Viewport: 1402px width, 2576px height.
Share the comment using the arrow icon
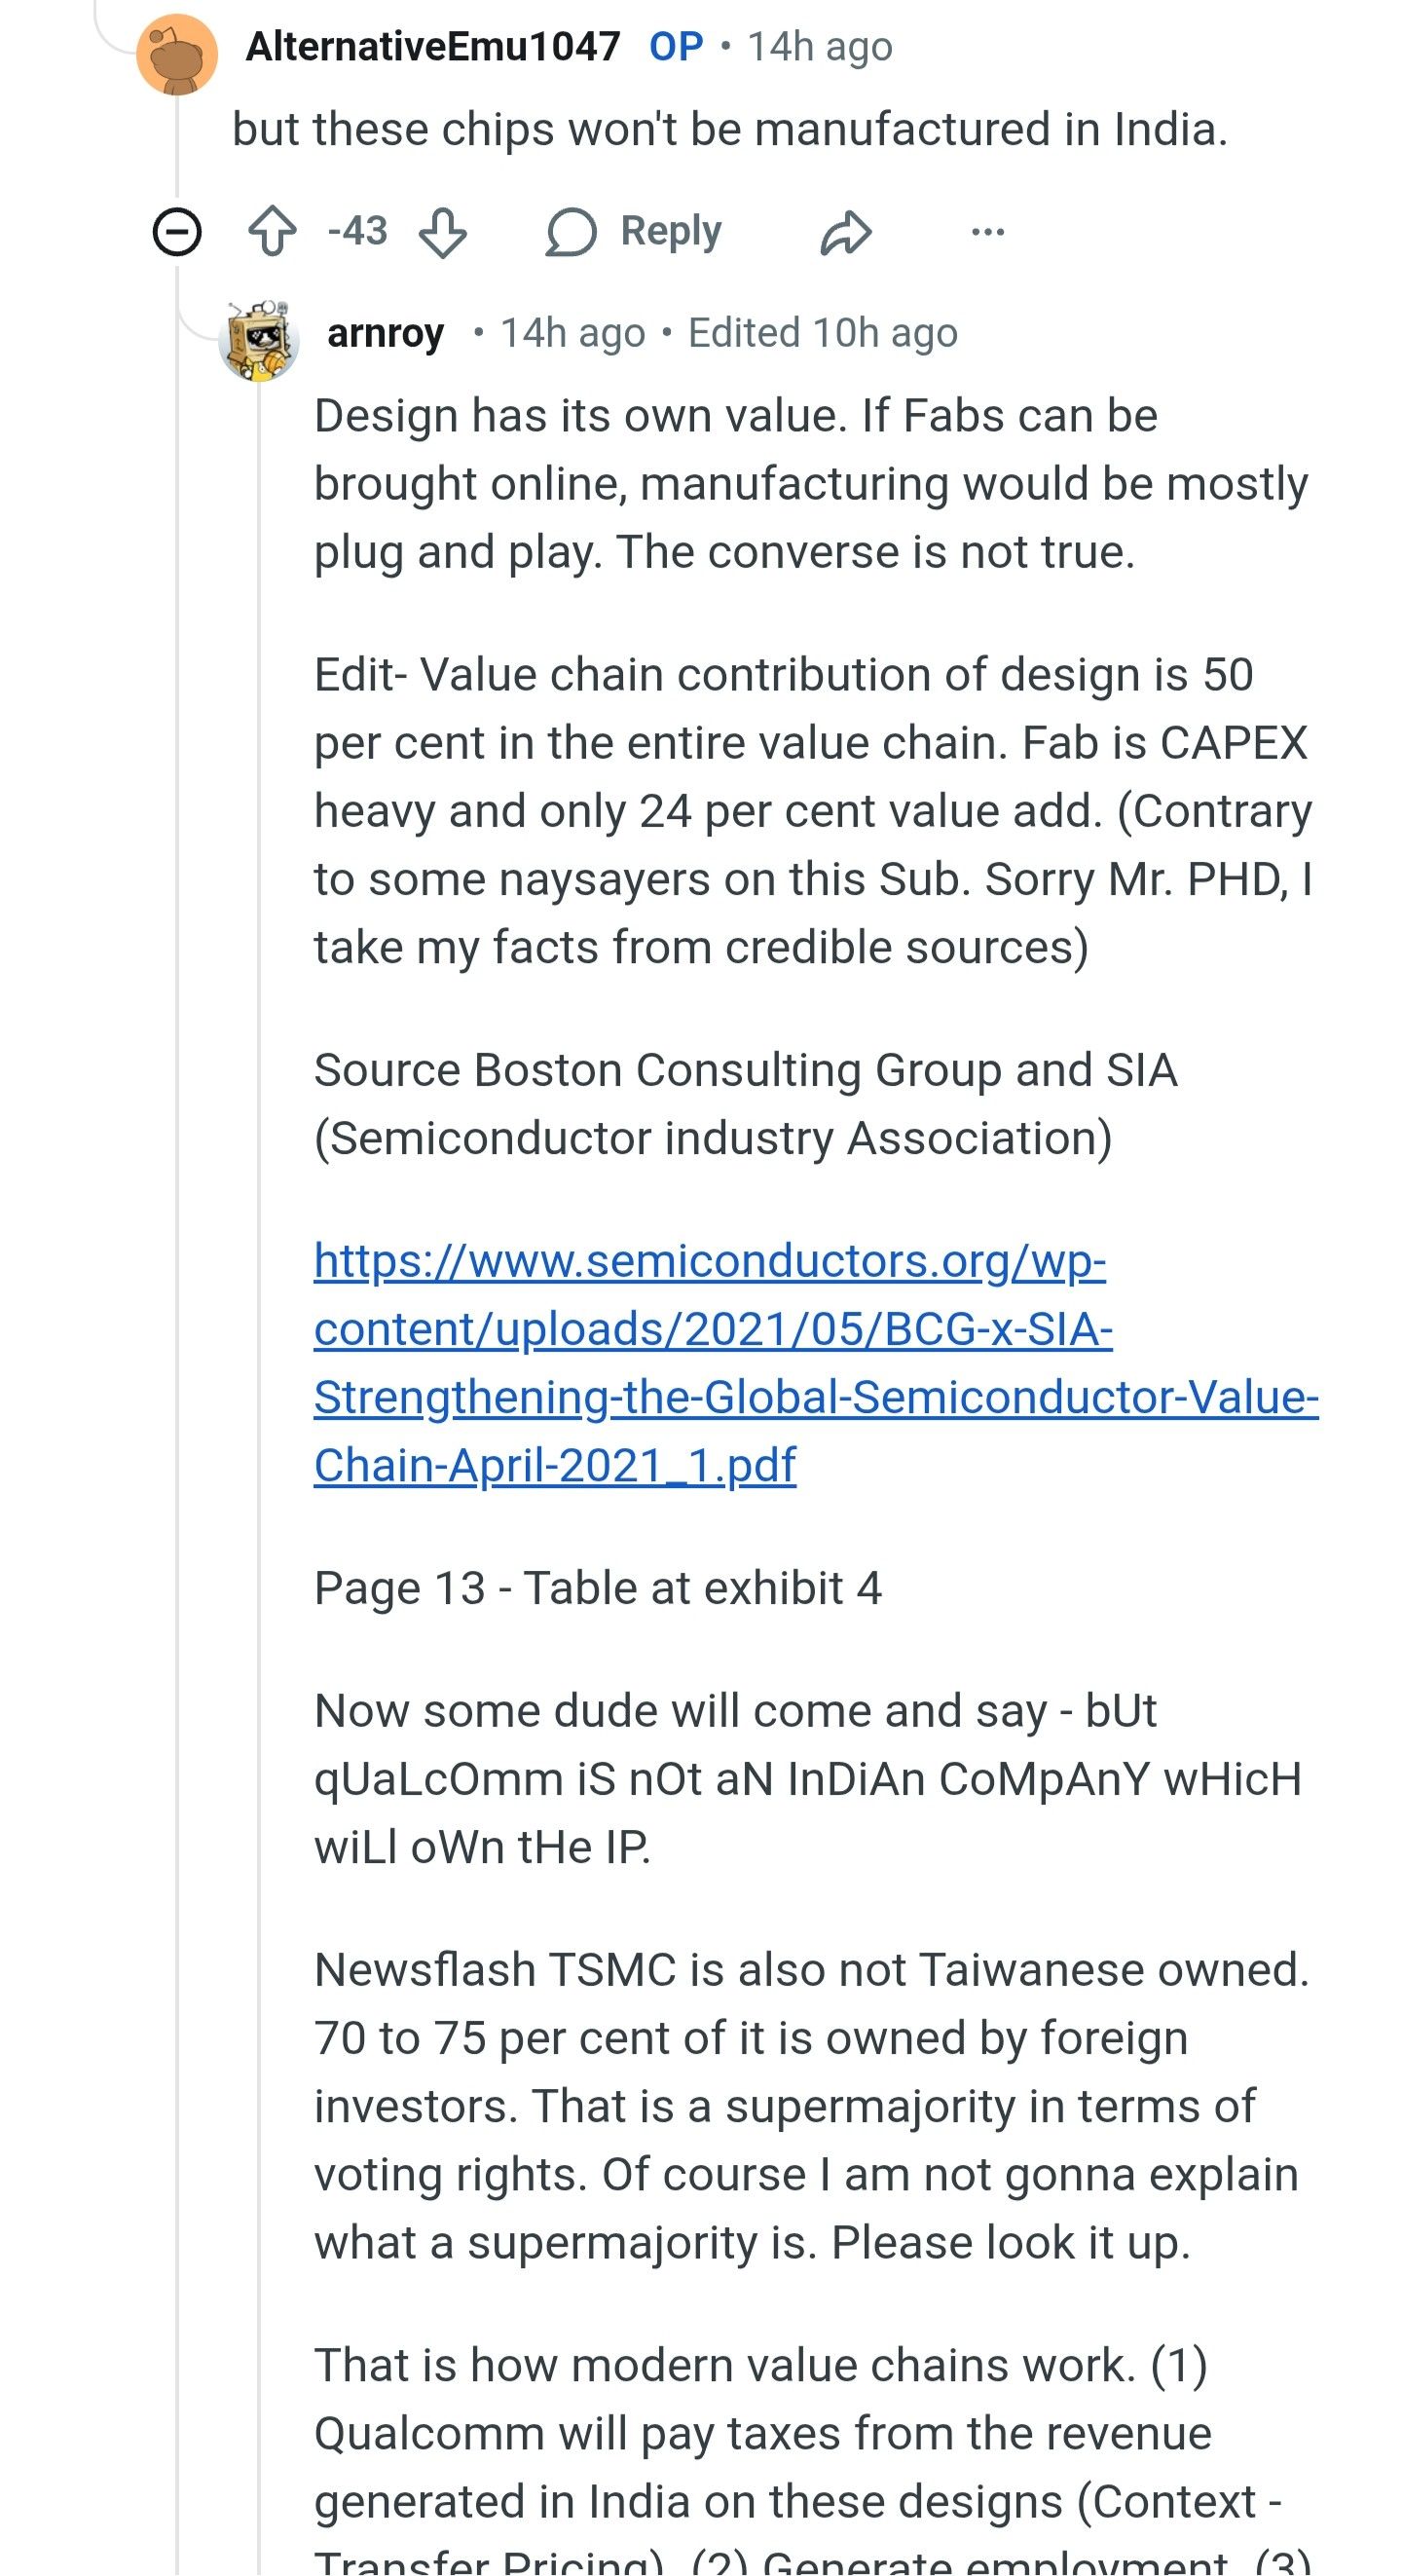pyautogui.click(x=846, y=232)
